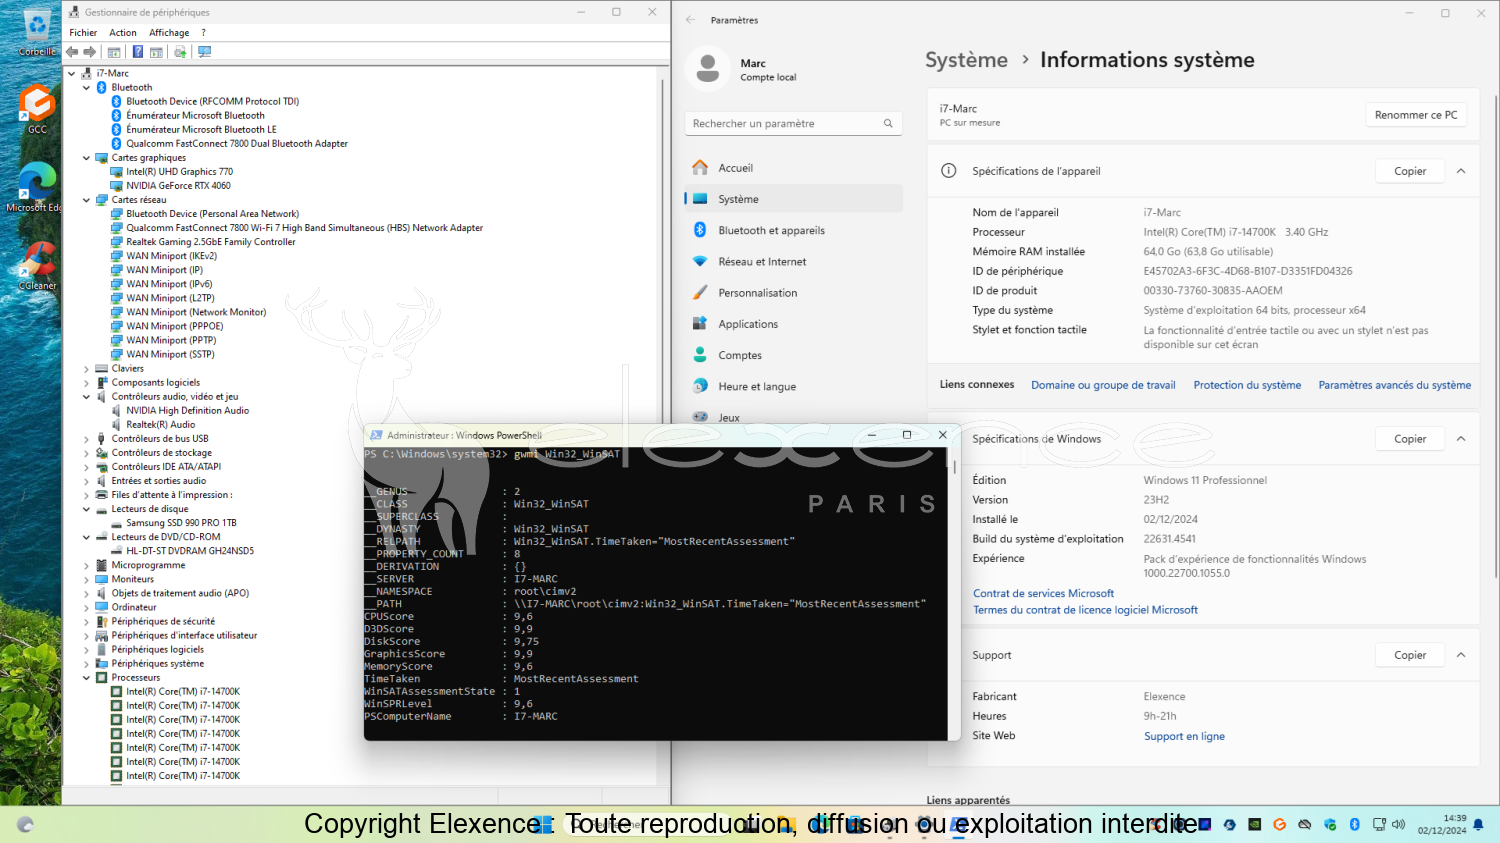The image size is (1500, 843).
Task: Click the orange G tray icon in taskbar
Action: click(x=1279, y=825)
